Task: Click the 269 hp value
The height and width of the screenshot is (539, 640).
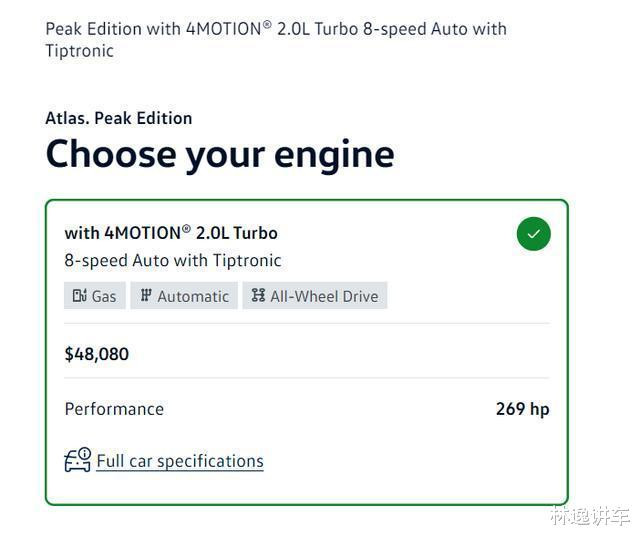Action: click(x=522, y=409)
